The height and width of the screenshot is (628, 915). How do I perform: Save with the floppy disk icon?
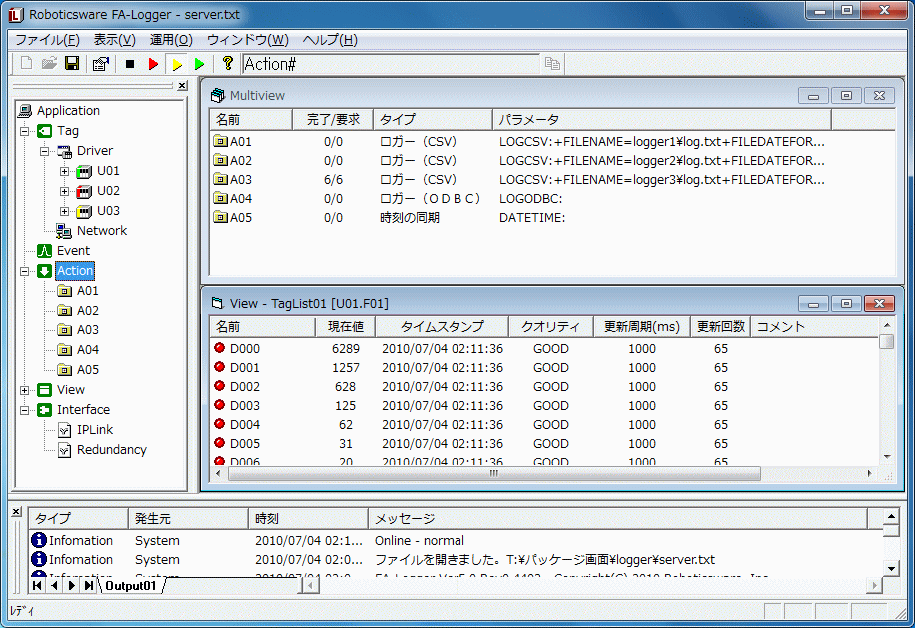pyautogui.click(x=72, y=64)
